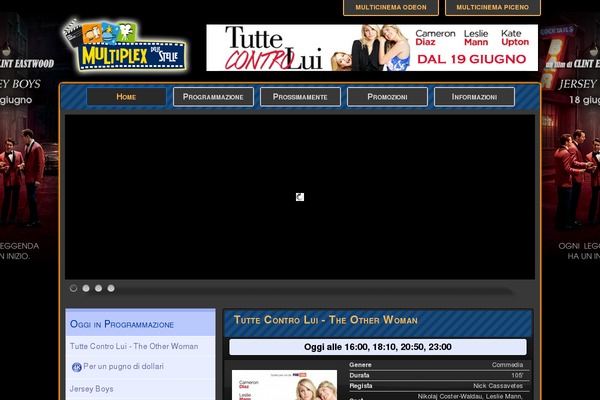Select the first slideshow dot
This screenshot has height=400, width=600.
click(x=73, y=288)
